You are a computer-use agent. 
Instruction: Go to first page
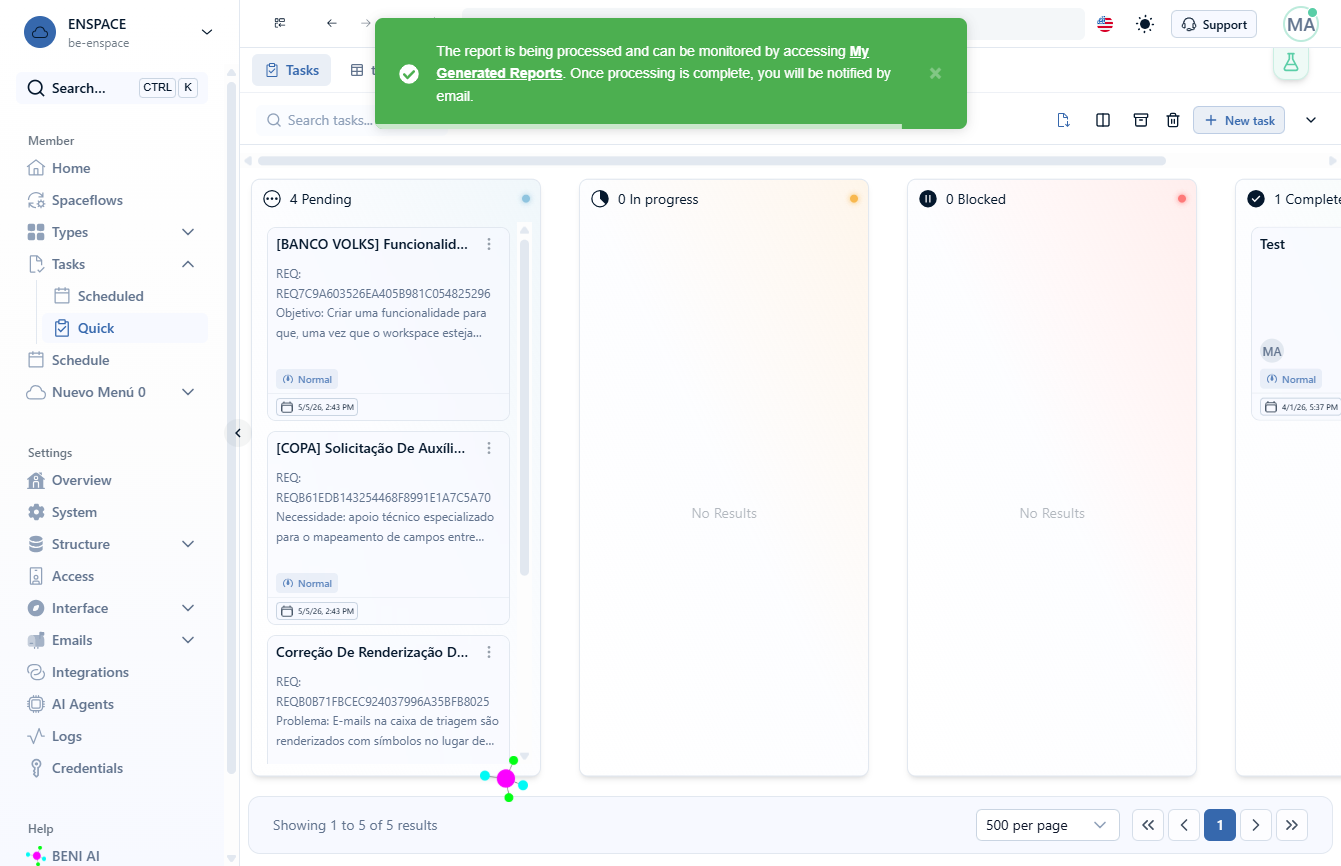tap(1148, 825)
